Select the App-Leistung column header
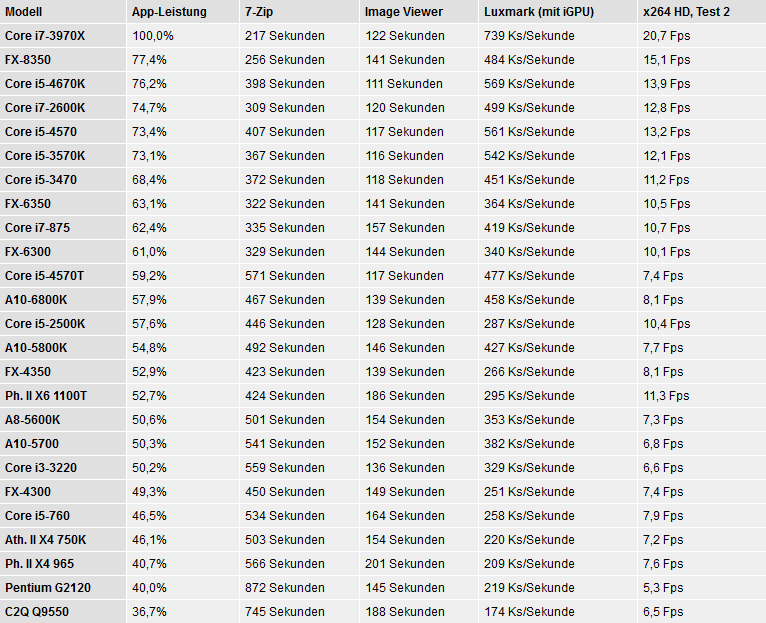 pyautogui.click(x=169, y=12)
